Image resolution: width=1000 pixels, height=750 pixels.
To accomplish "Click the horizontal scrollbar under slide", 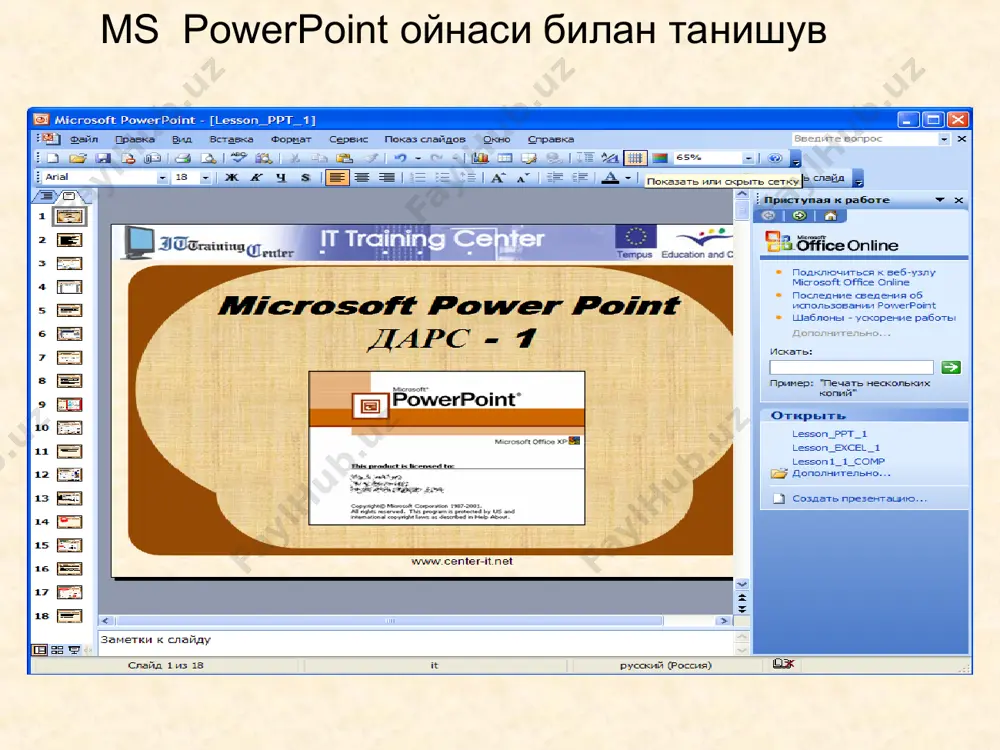I will pyautogui.click(x=416, y=621).
